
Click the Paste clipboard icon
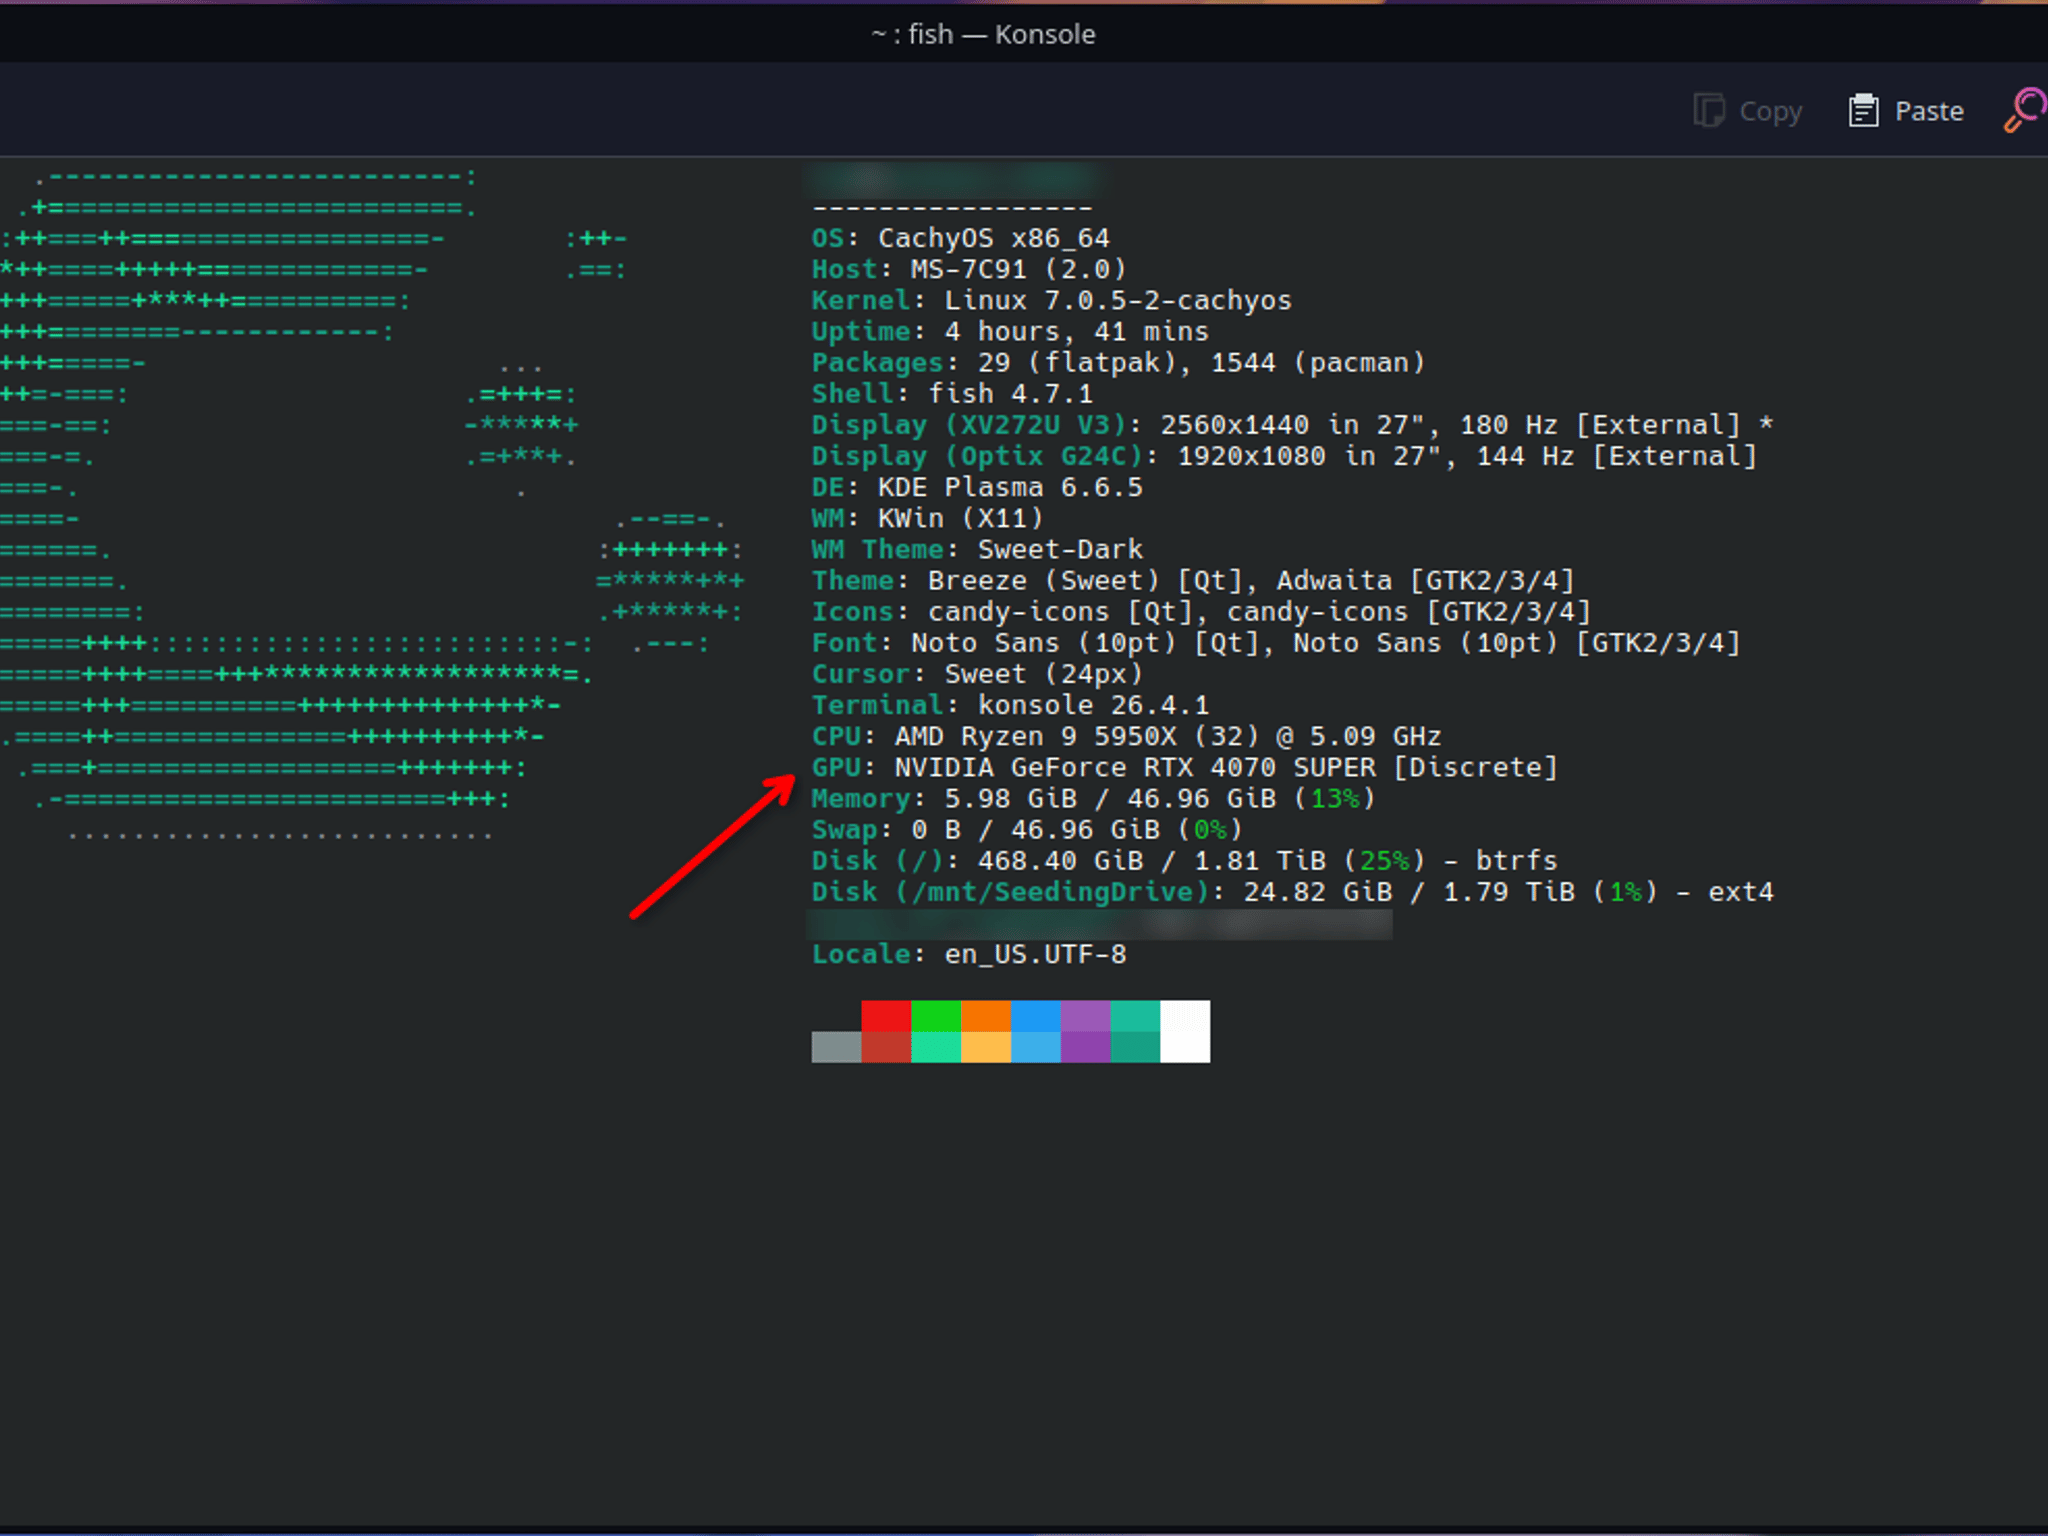tap(1863, 111)
